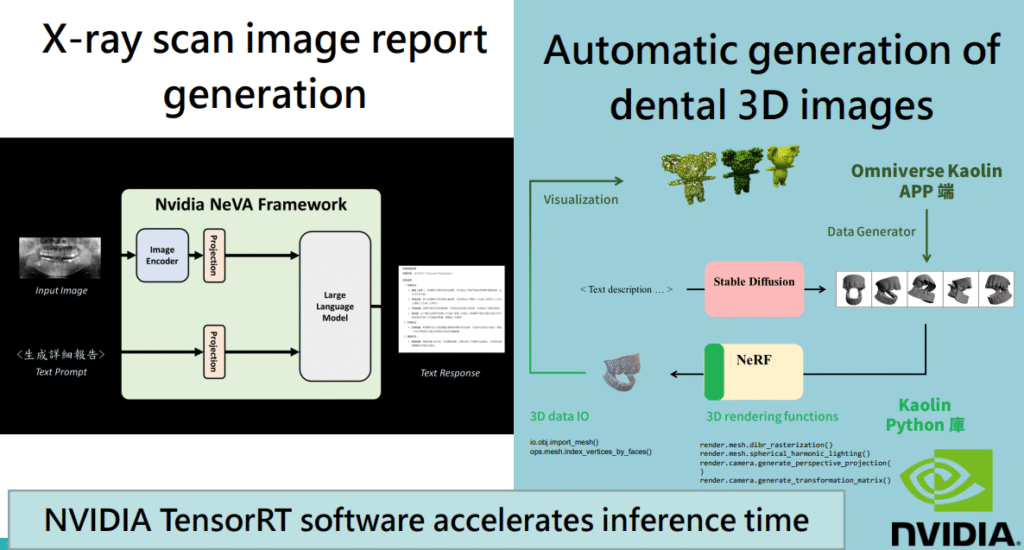Image resolution: width=1024 pixels, height=550 pixels.
Task: Click the 'Nvidia NeVA Framework' heading
Action: click(251, 204)
